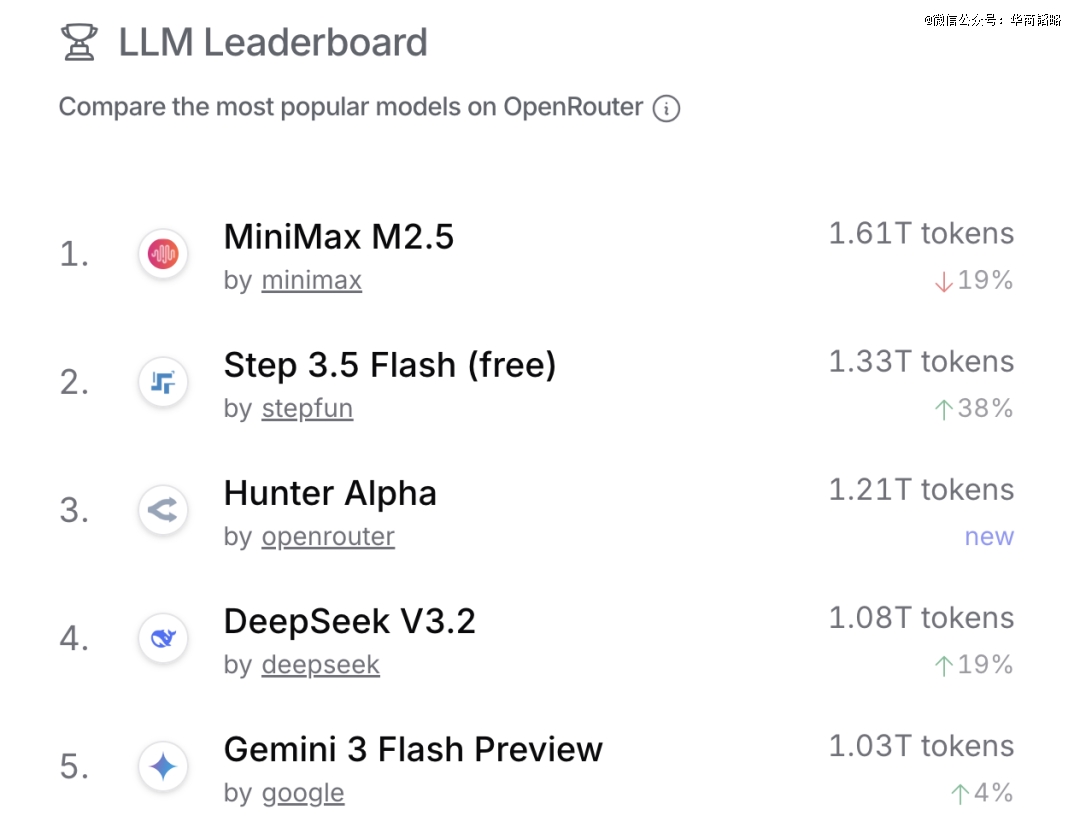Click the Hunter Alpha OpenRouter logo icon
The image size is (1080, 839).
click(163, 511)
